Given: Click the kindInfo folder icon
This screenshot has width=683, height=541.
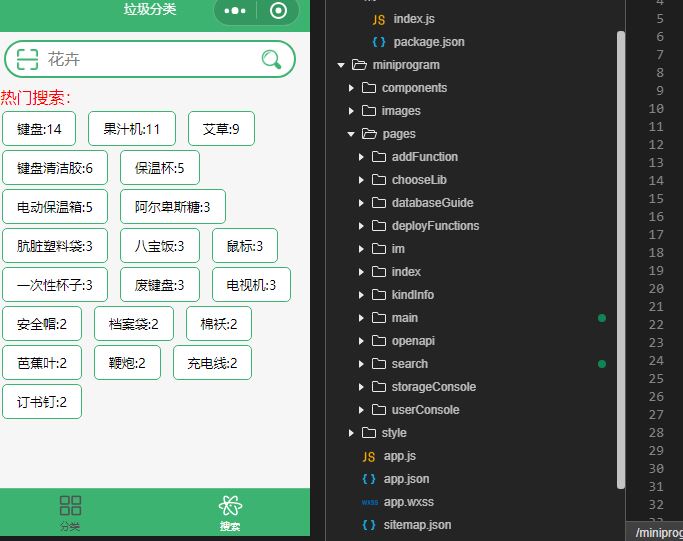Looking at the screenshot, I should [379, 295].
